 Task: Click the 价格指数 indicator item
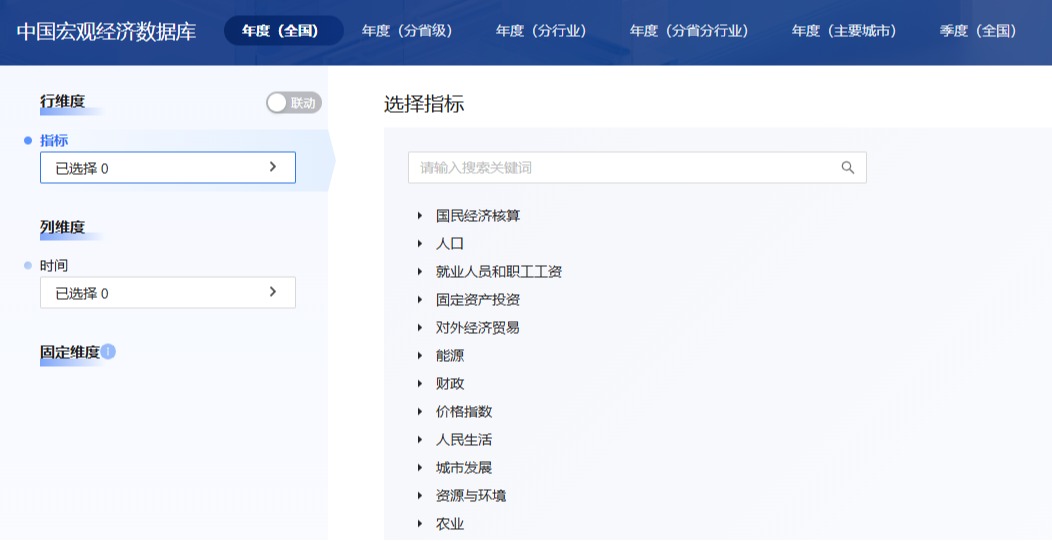click(x=464, y=412)
